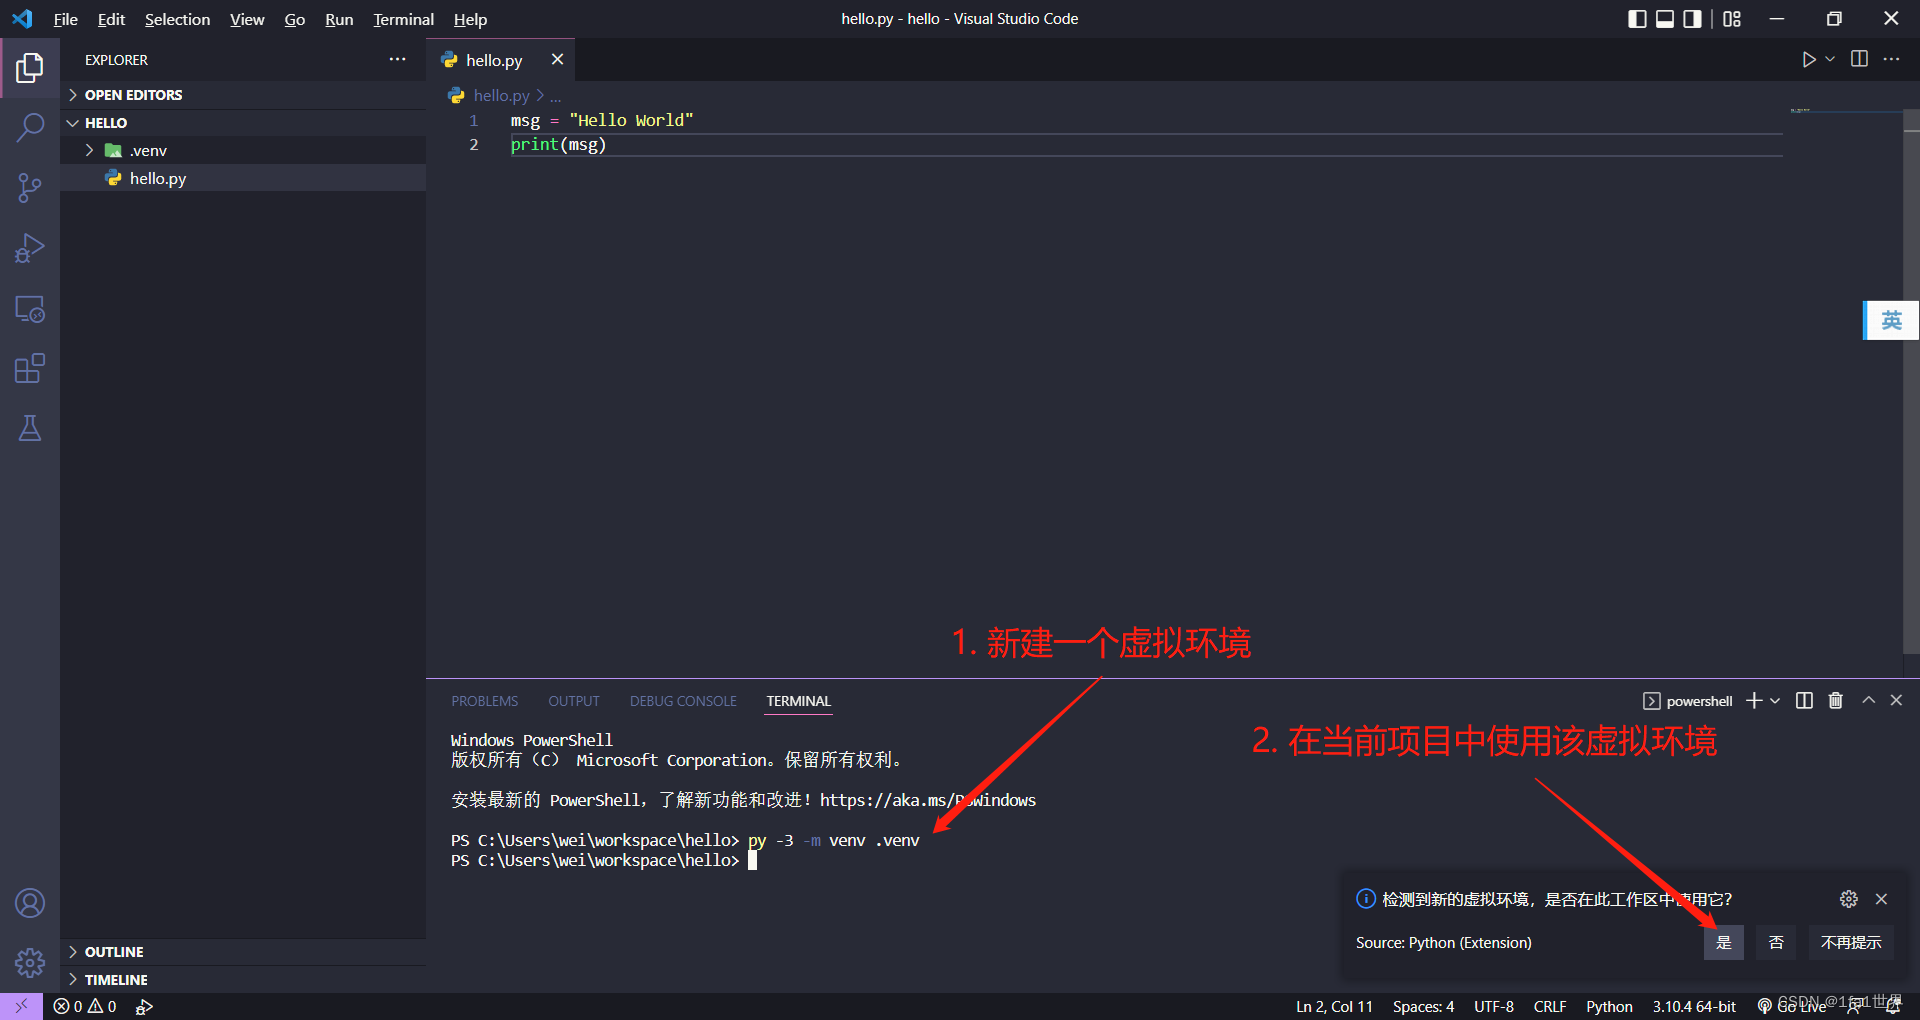
Task: Open the Run and Debug view
Action: 30,248
